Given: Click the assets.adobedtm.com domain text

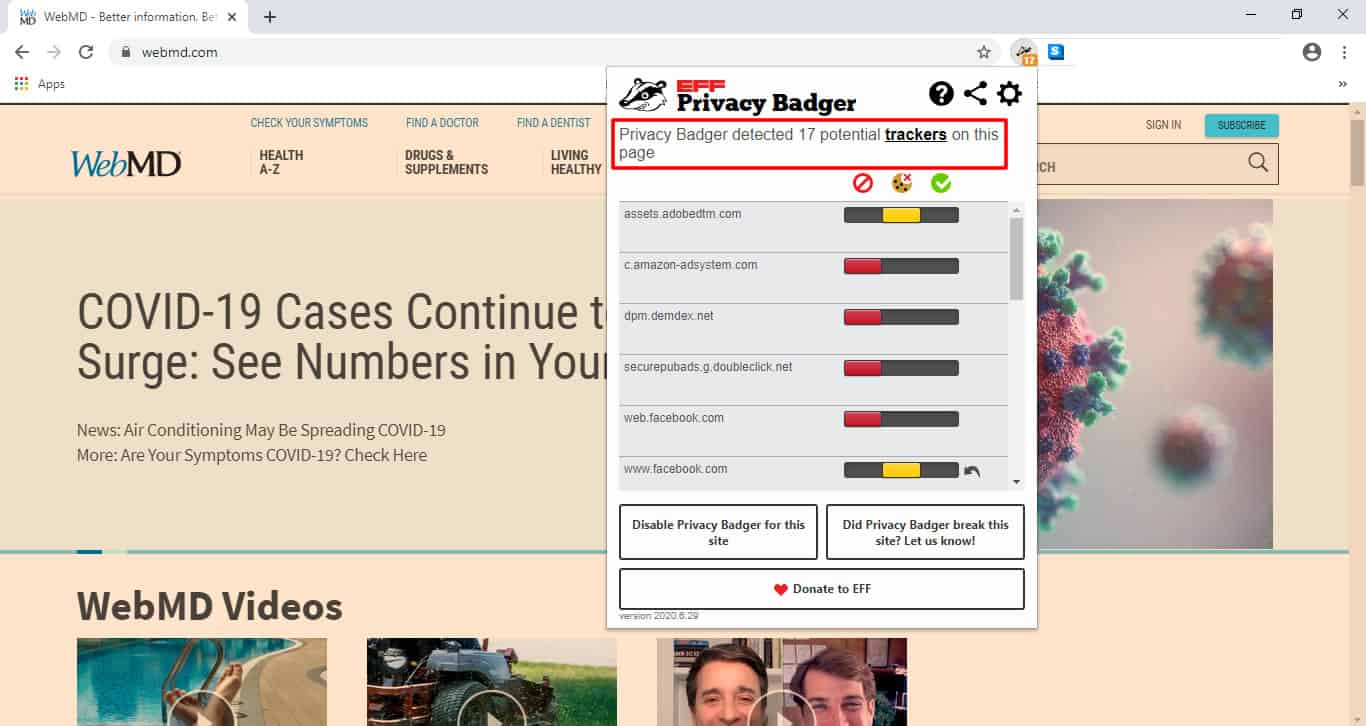Looking at the screenshot, I should 682,214.
